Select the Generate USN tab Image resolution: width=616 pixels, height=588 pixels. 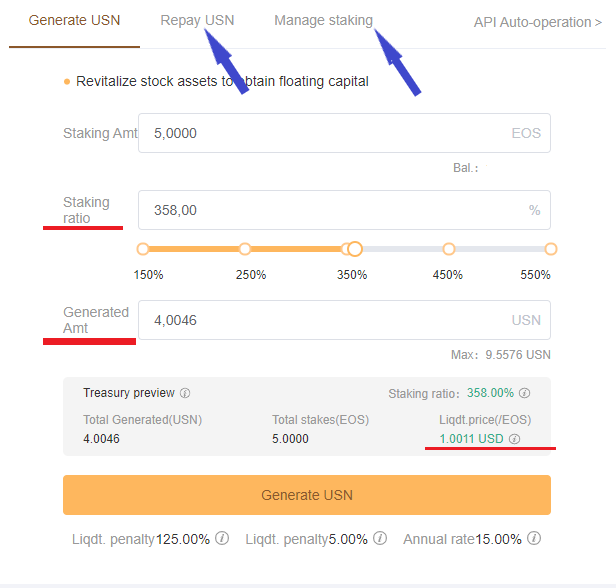coord(74,20)
